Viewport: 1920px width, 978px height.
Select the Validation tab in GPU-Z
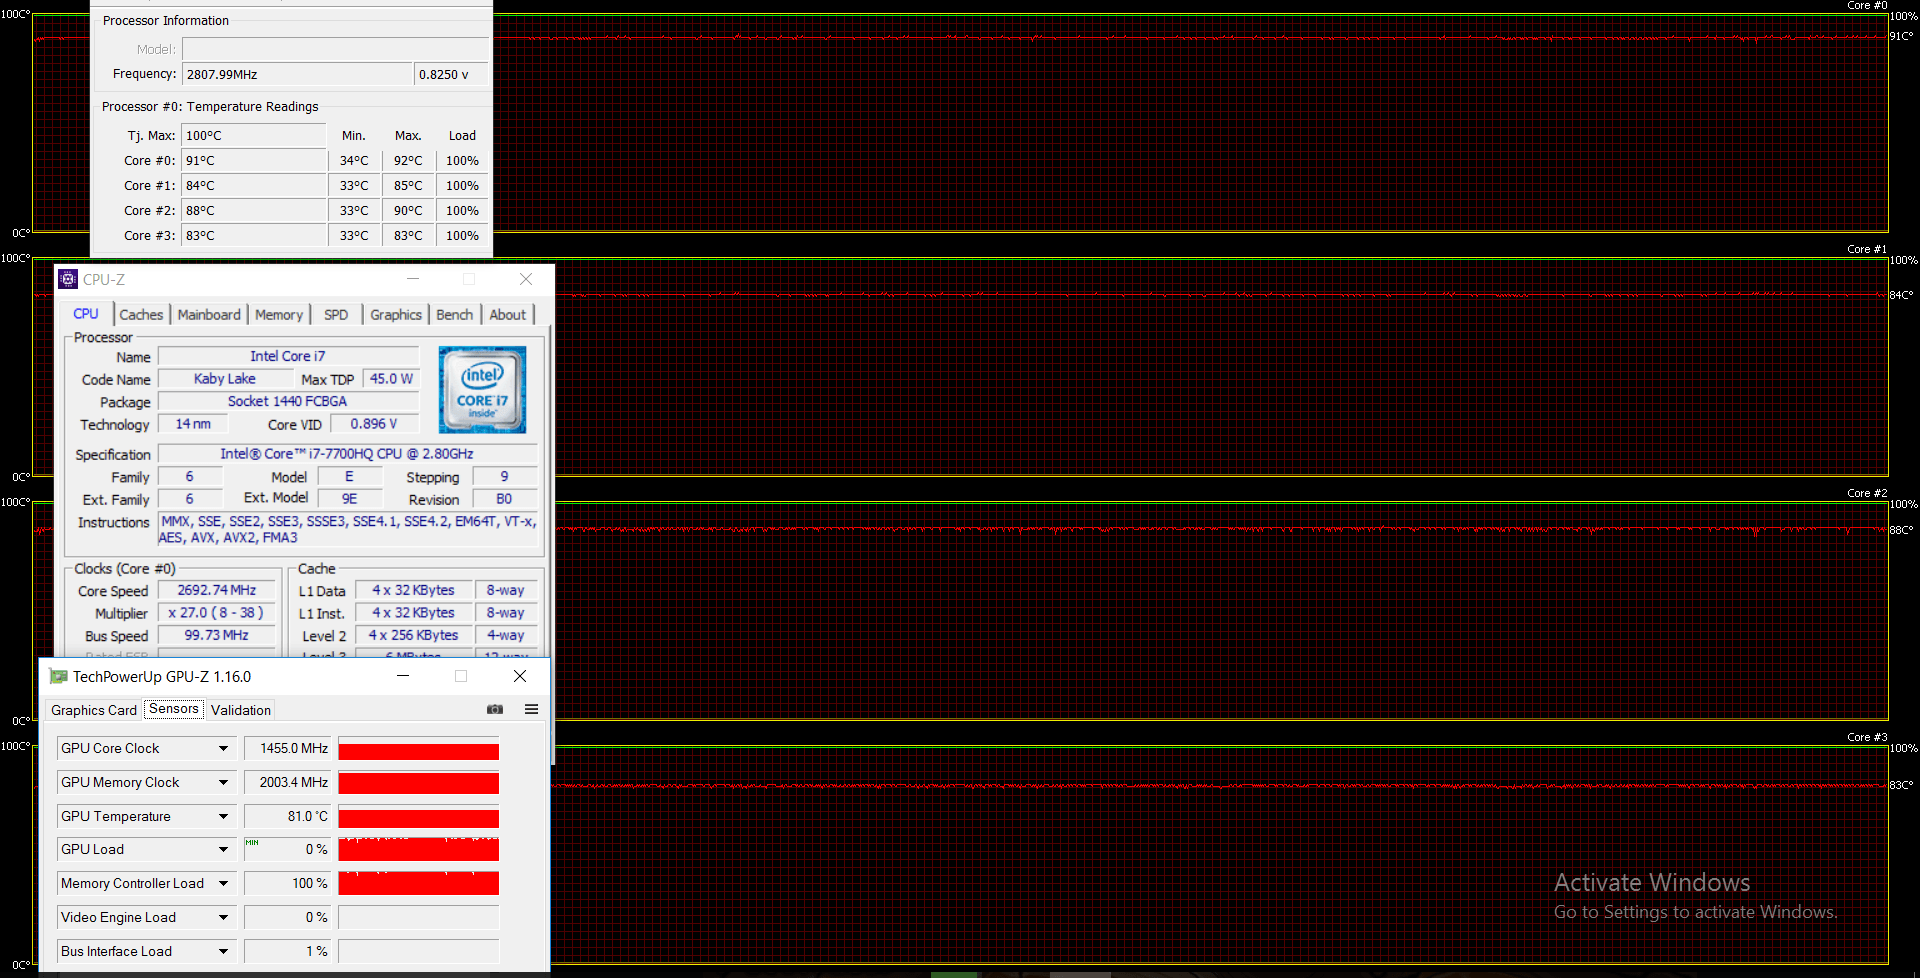(241, 710)
